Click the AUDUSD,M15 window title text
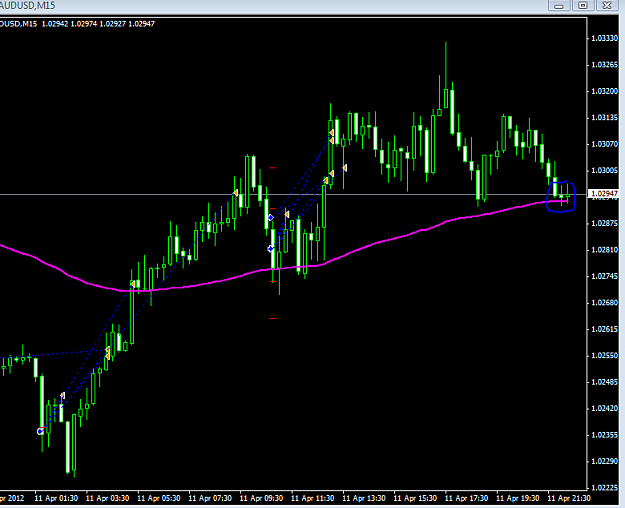625x508 pixels. [28, 6]
